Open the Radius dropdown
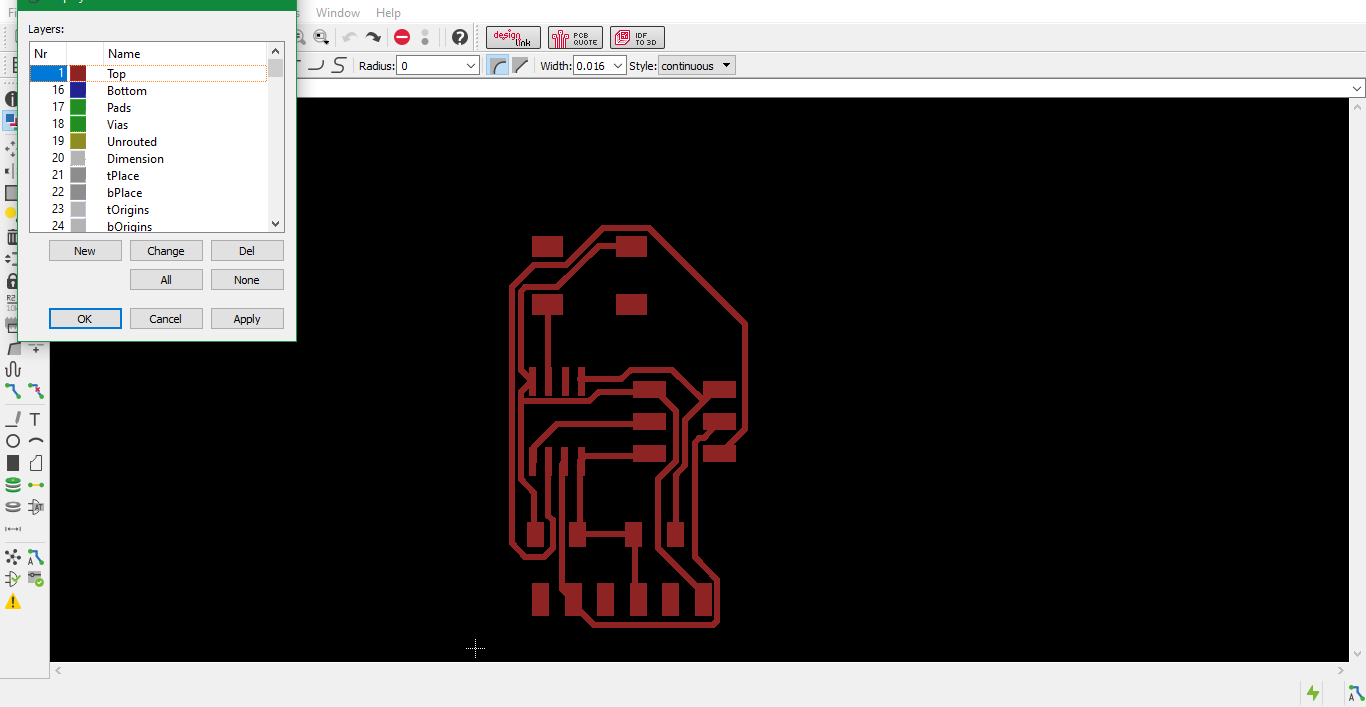This screenshot has width=1366, height=707. [x=471, y=65]
